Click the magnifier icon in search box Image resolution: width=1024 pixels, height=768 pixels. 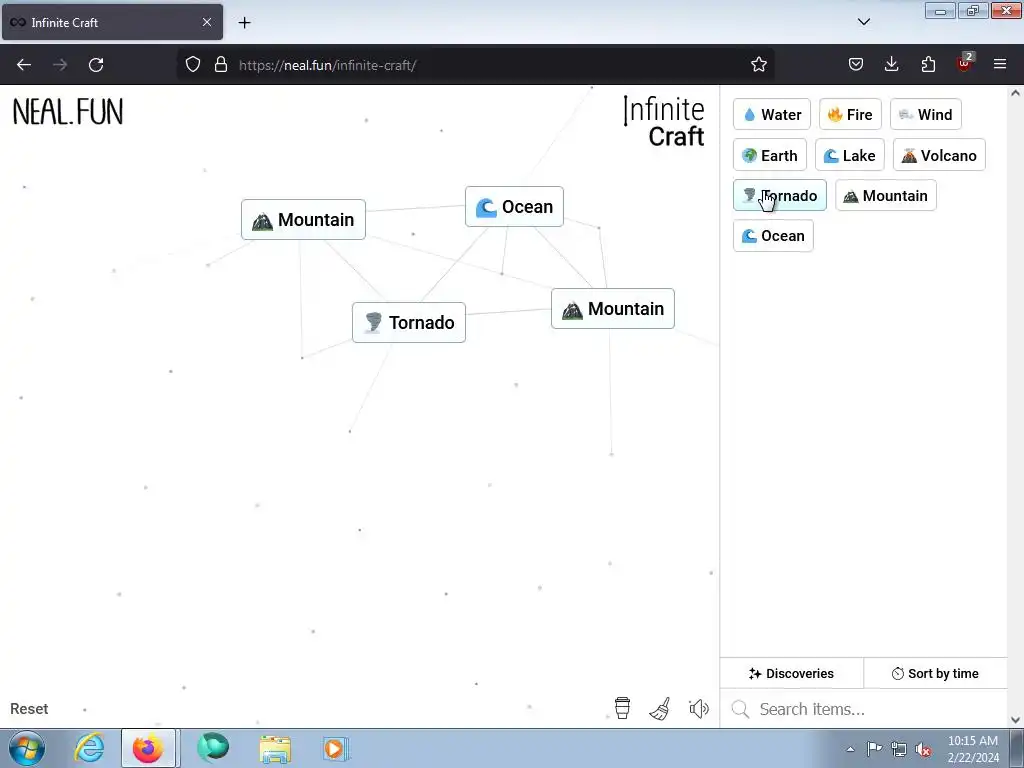[740, 709]
